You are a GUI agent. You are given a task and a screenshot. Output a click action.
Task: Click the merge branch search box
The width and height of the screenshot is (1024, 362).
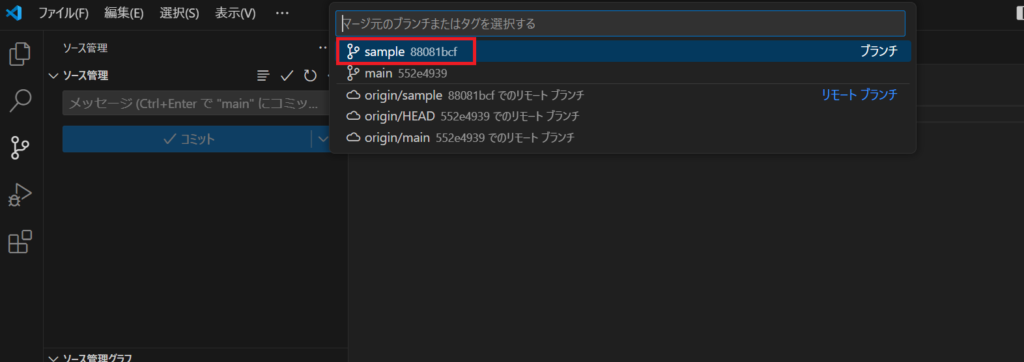(620, 24)
